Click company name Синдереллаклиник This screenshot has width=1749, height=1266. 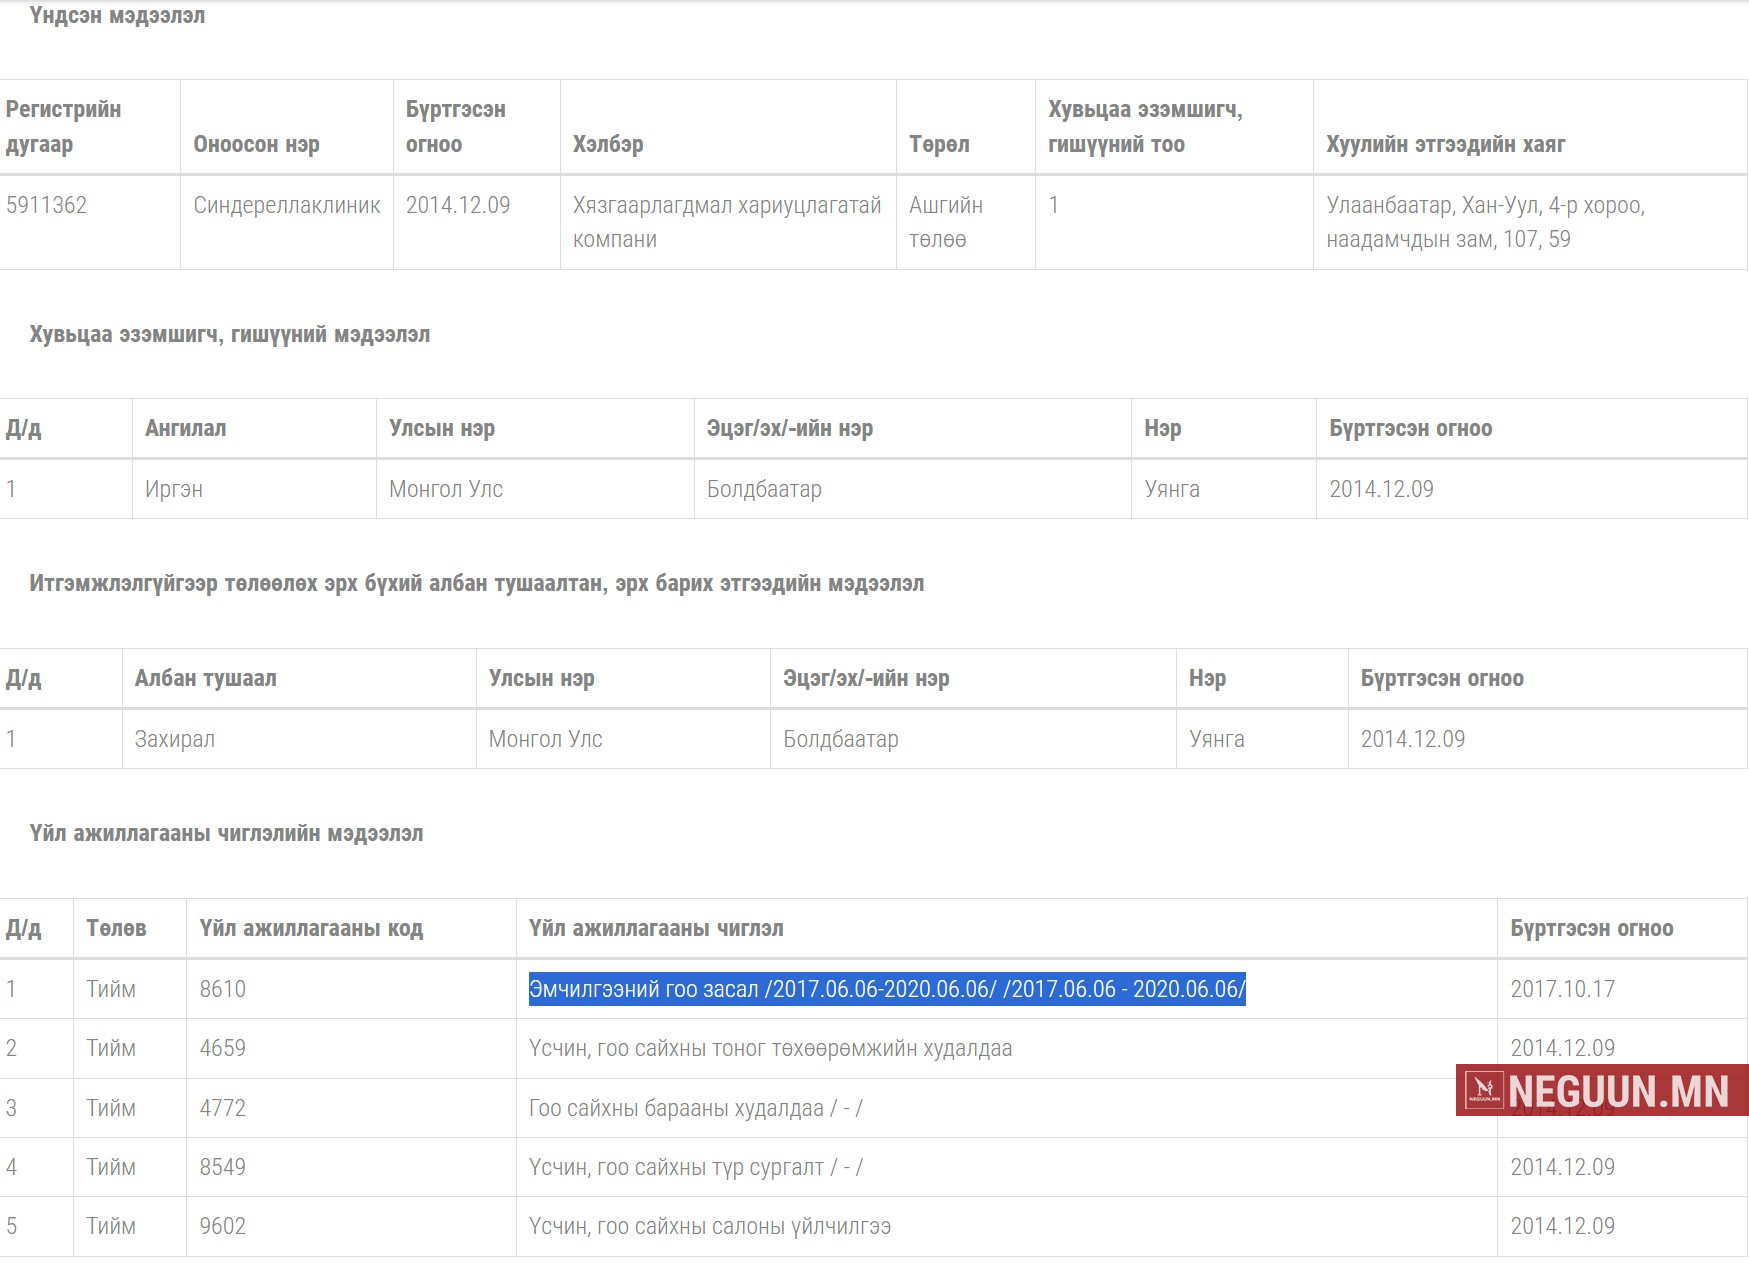point(286,205)
